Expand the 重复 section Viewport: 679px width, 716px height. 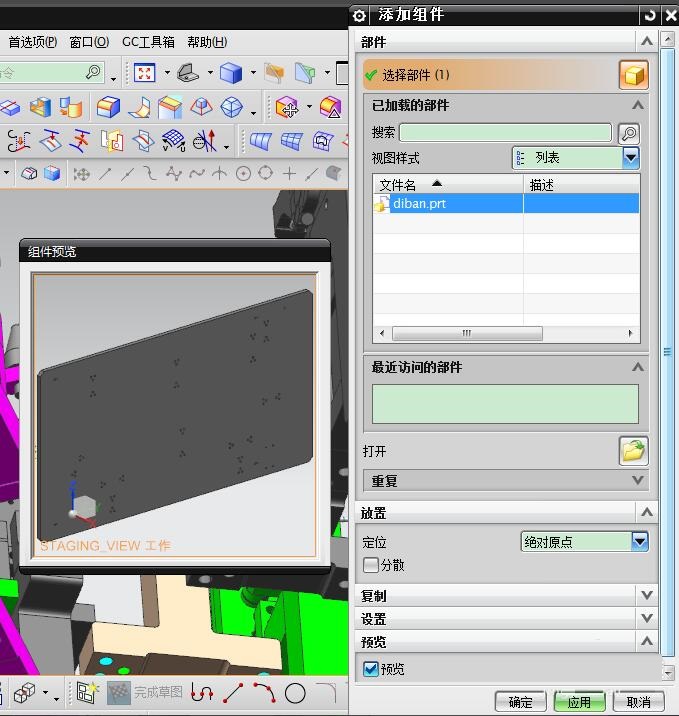[x=637, y=480]
